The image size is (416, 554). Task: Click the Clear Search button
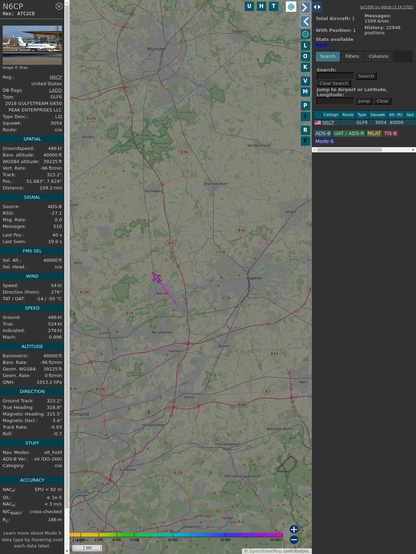(x=334, y=83)
